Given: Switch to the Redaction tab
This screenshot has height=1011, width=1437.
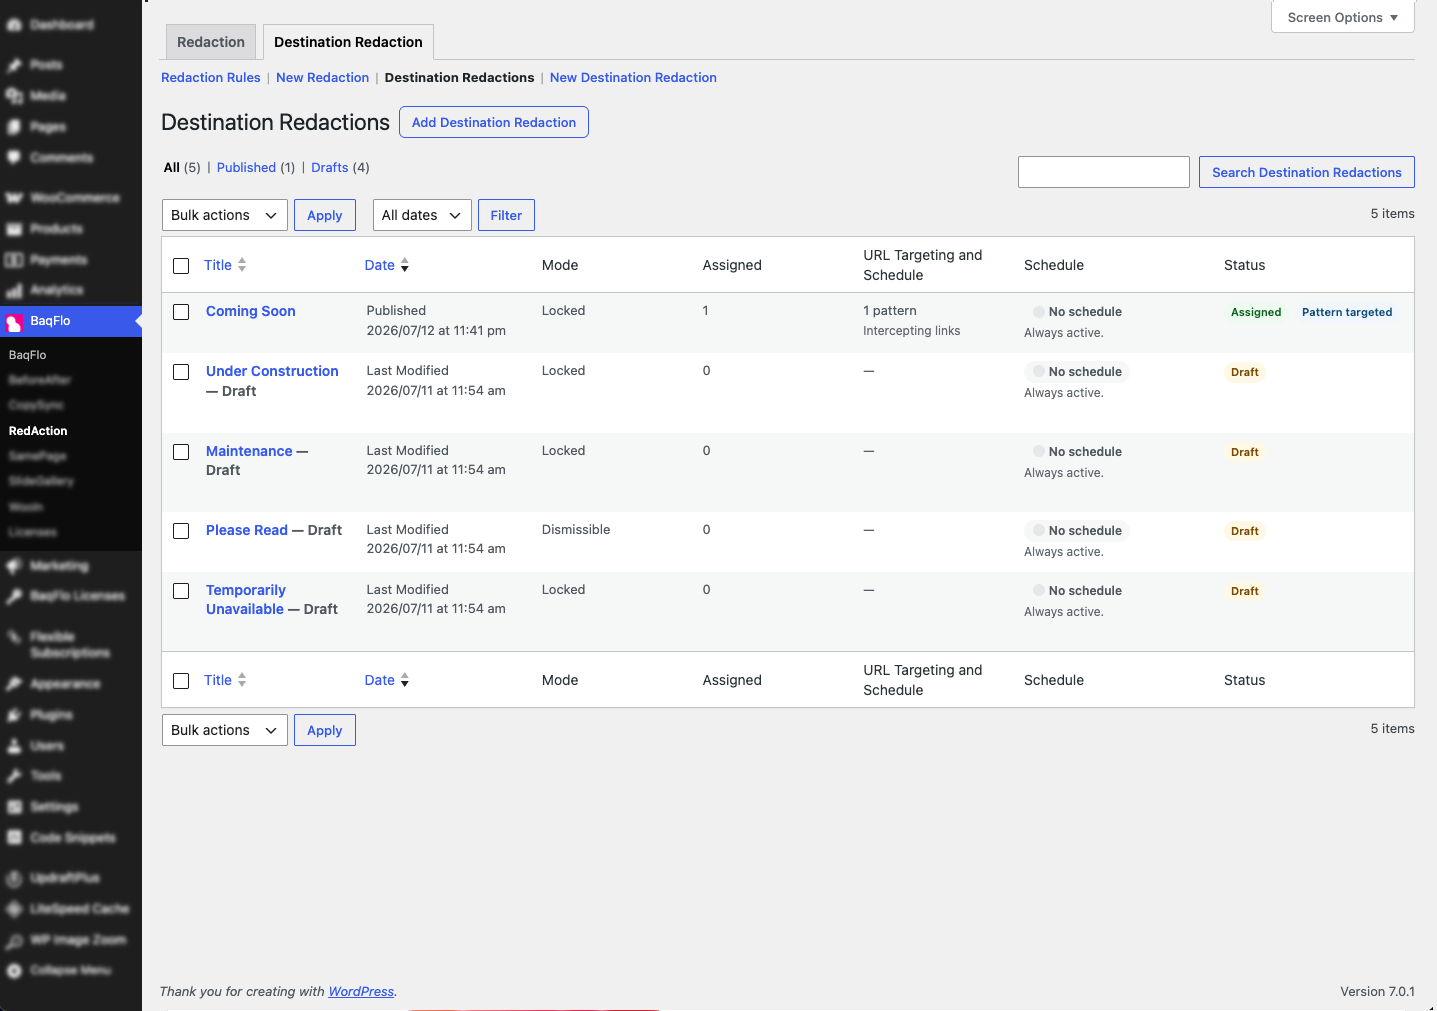Looking at the screenshot, I should coord(211,42).
